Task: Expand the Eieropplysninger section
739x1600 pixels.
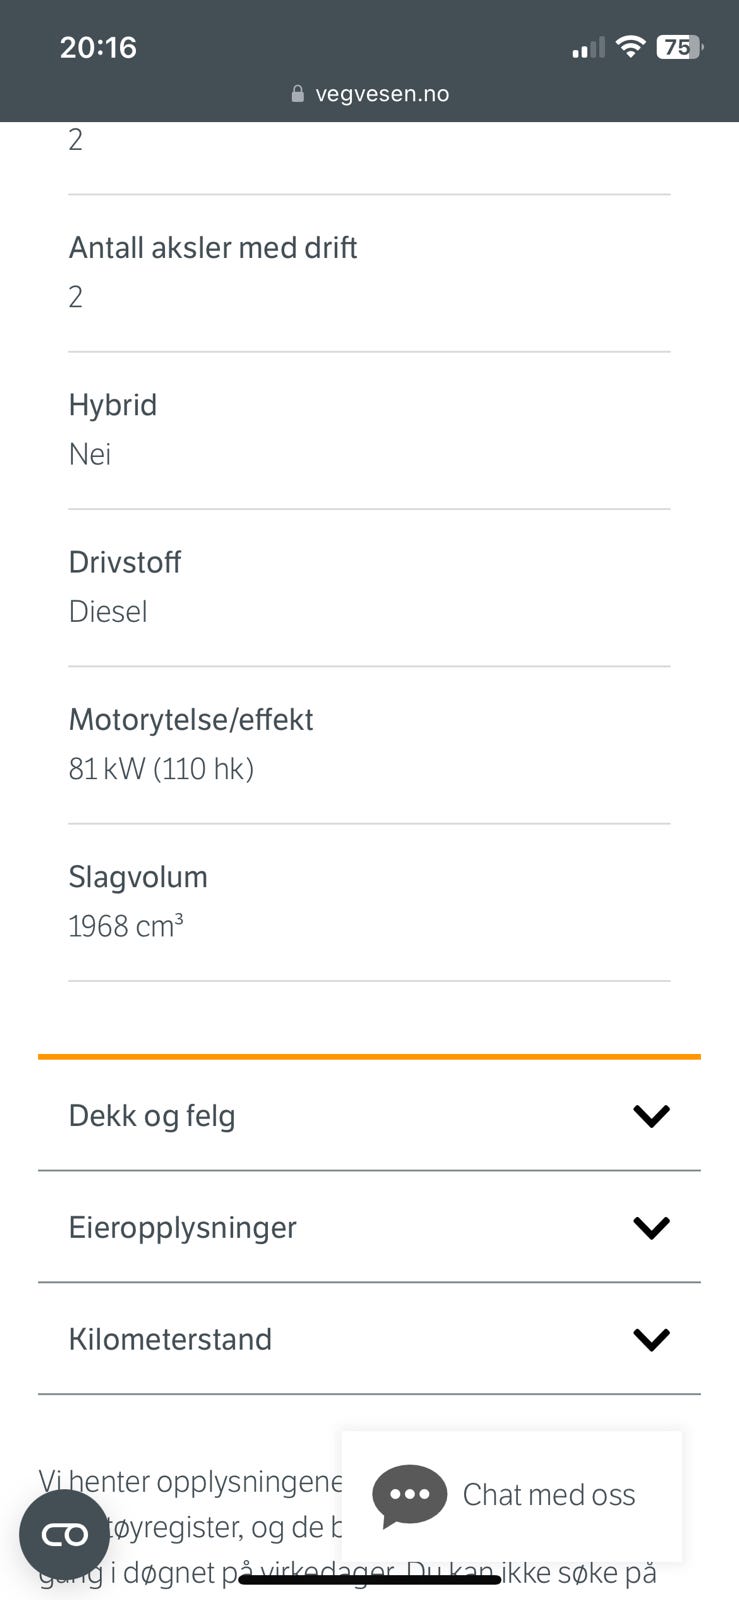Action: pyautogui.click(x=369, y=1227)
